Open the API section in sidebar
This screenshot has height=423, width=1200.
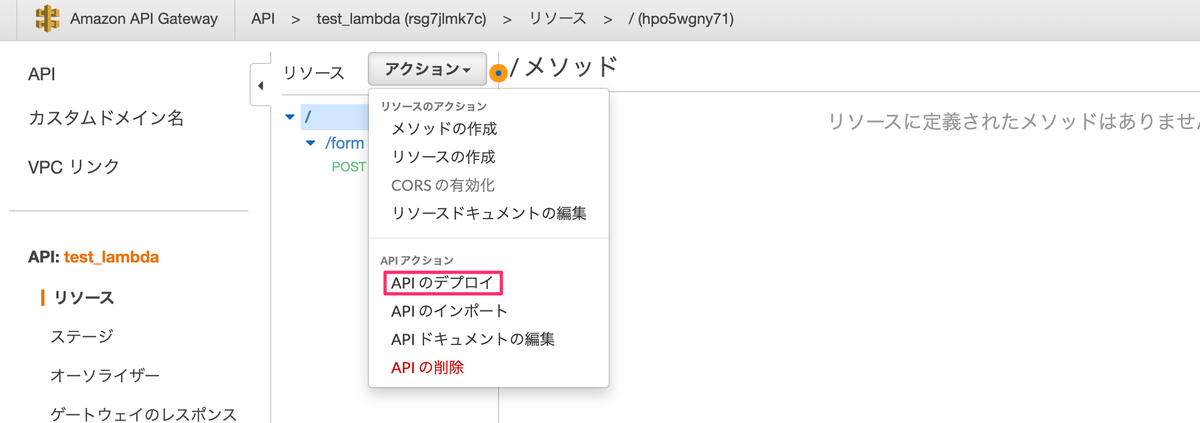(x=42, y=75)
